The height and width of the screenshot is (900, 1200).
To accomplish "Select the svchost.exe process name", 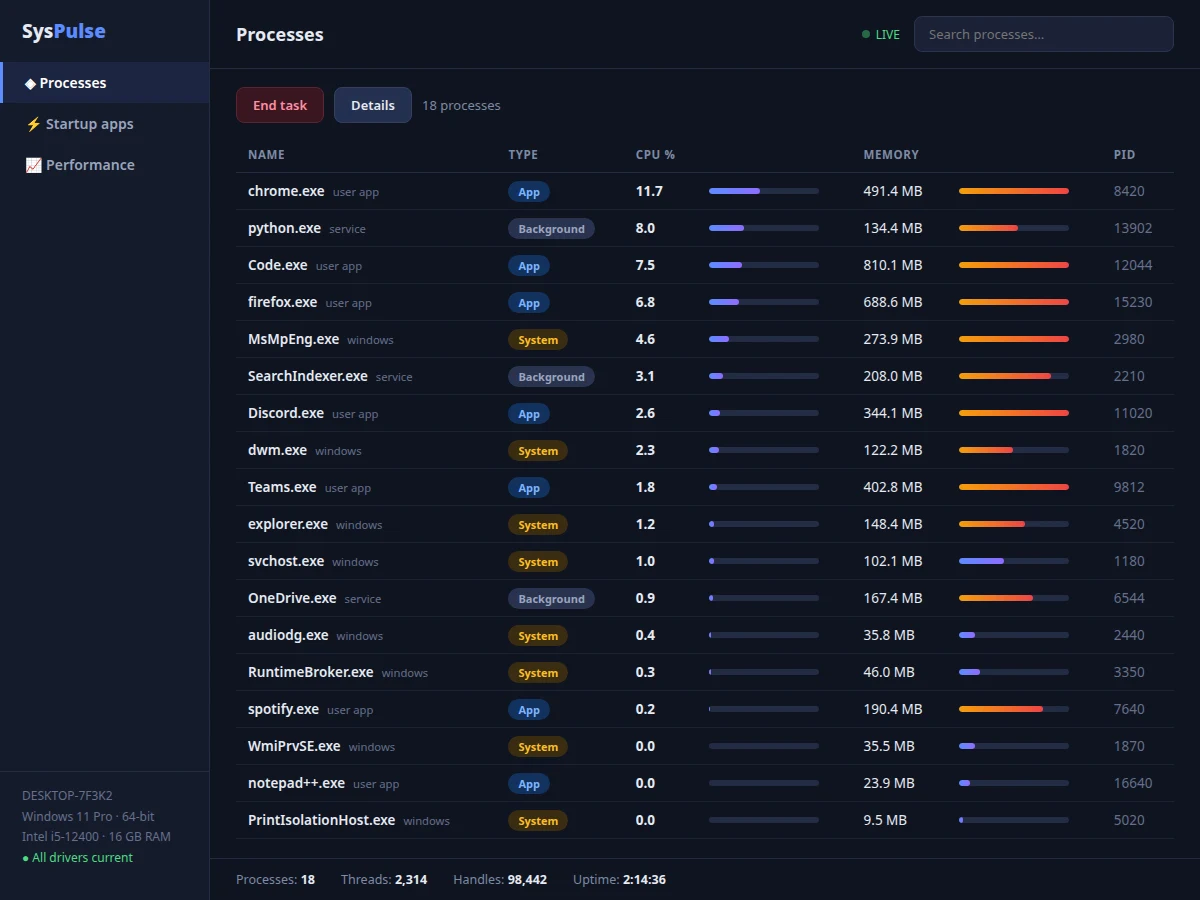I will [x=286, y=561].
